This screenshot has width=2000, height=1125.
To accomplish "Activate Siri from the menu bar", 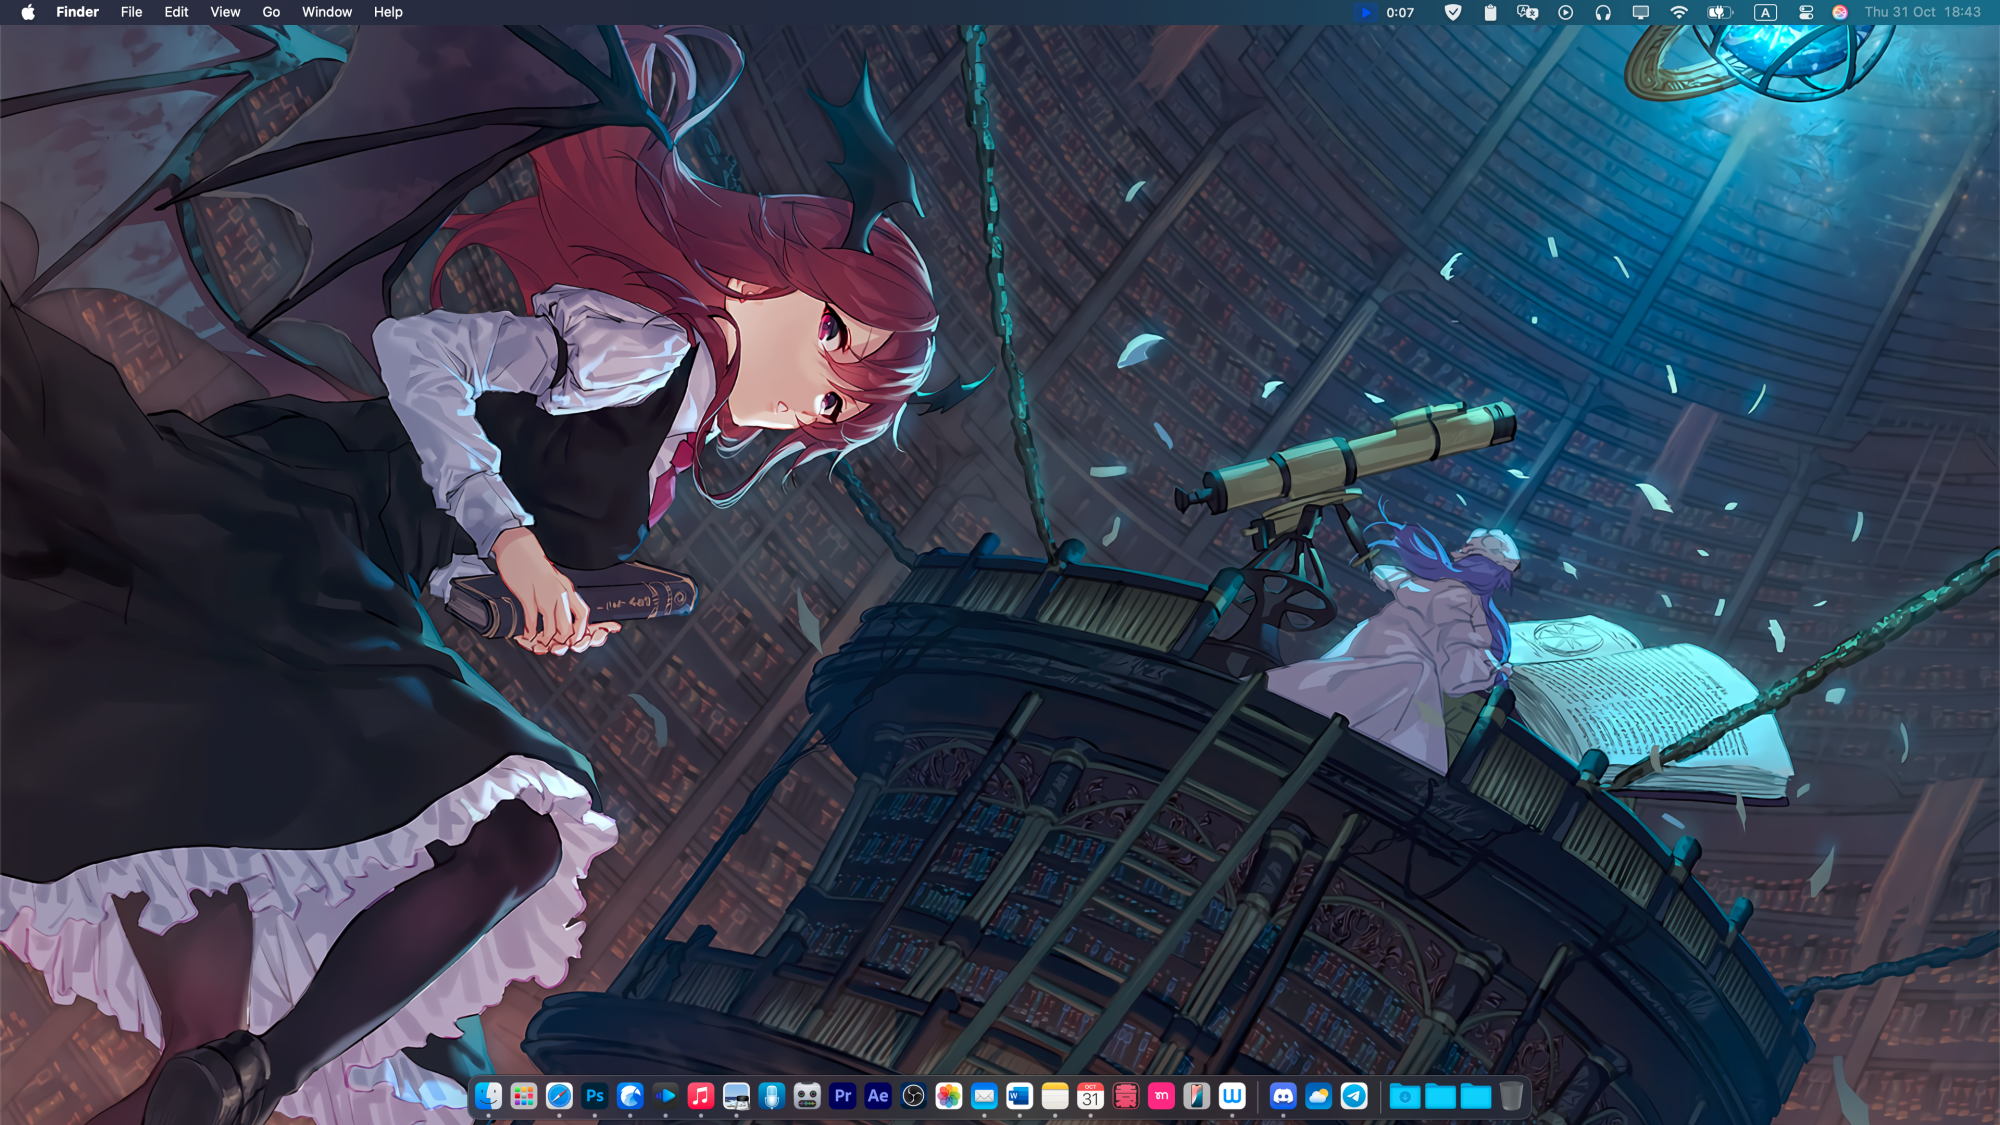I will [x=1840, y=12].
